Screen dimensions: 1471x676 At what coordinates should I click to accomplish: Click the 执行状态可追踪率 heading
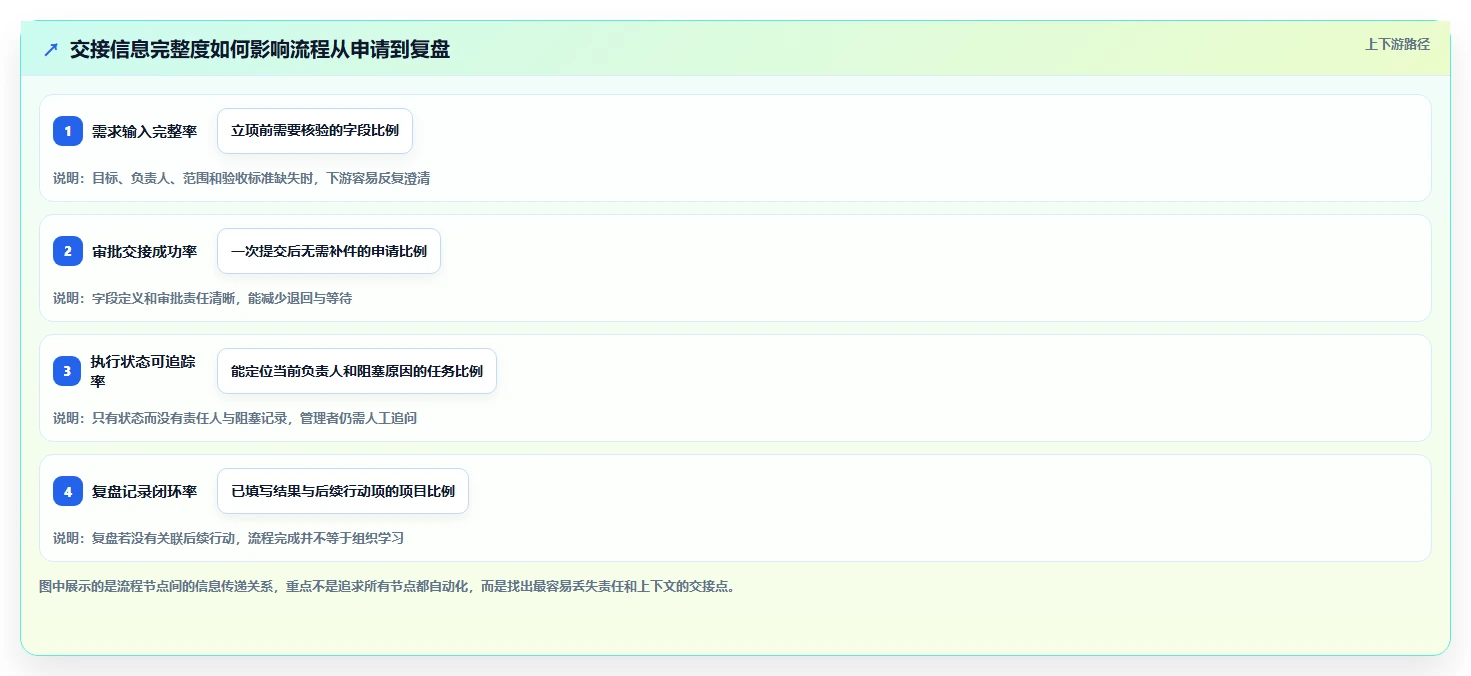pyautogui.click(x=144, y=371)
